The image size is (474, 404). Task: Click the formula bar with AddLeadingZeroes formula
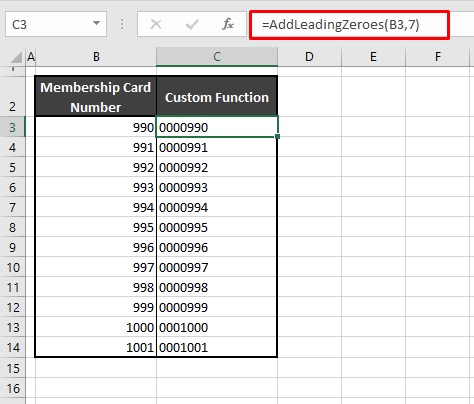click(x=349, y=25)
